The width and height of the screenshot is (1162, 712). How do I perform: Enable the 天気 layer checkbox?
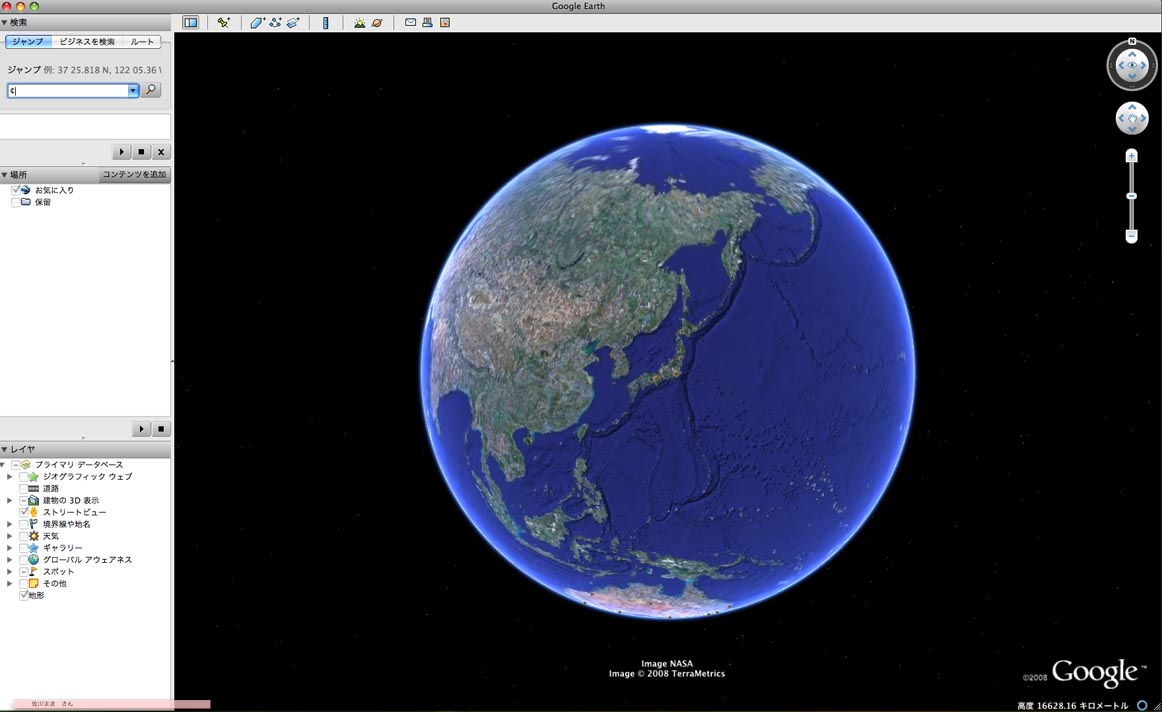tap(24, 536)
